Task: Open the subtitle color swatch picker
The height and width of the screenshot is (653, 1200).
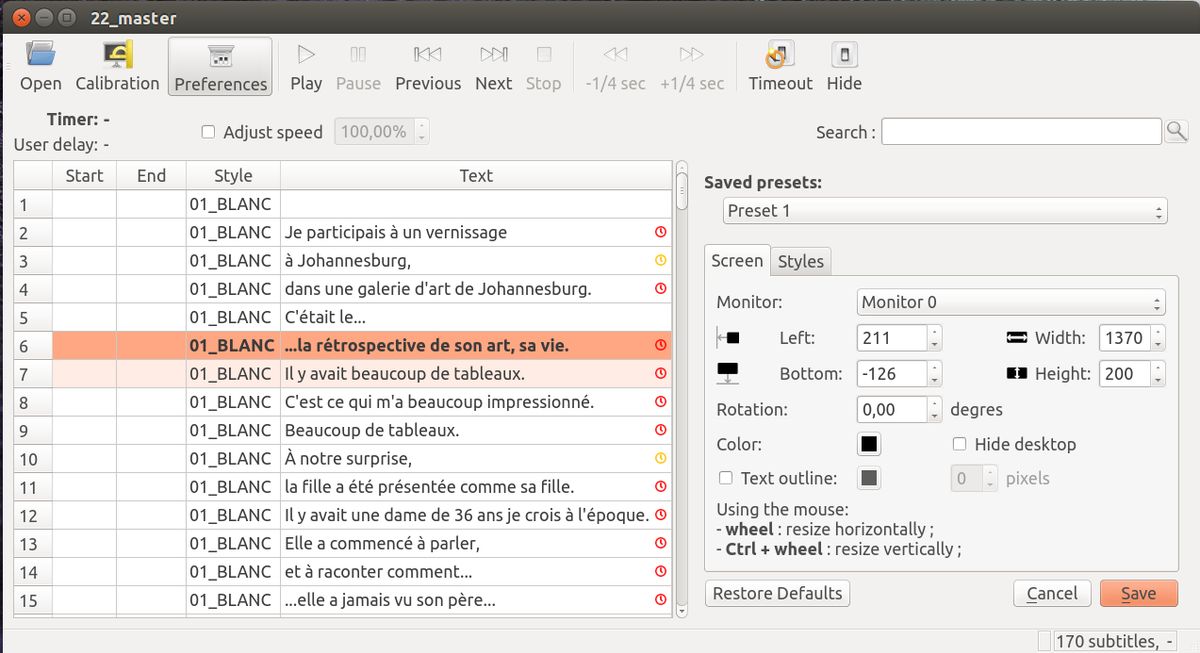Action: point(868,444)
